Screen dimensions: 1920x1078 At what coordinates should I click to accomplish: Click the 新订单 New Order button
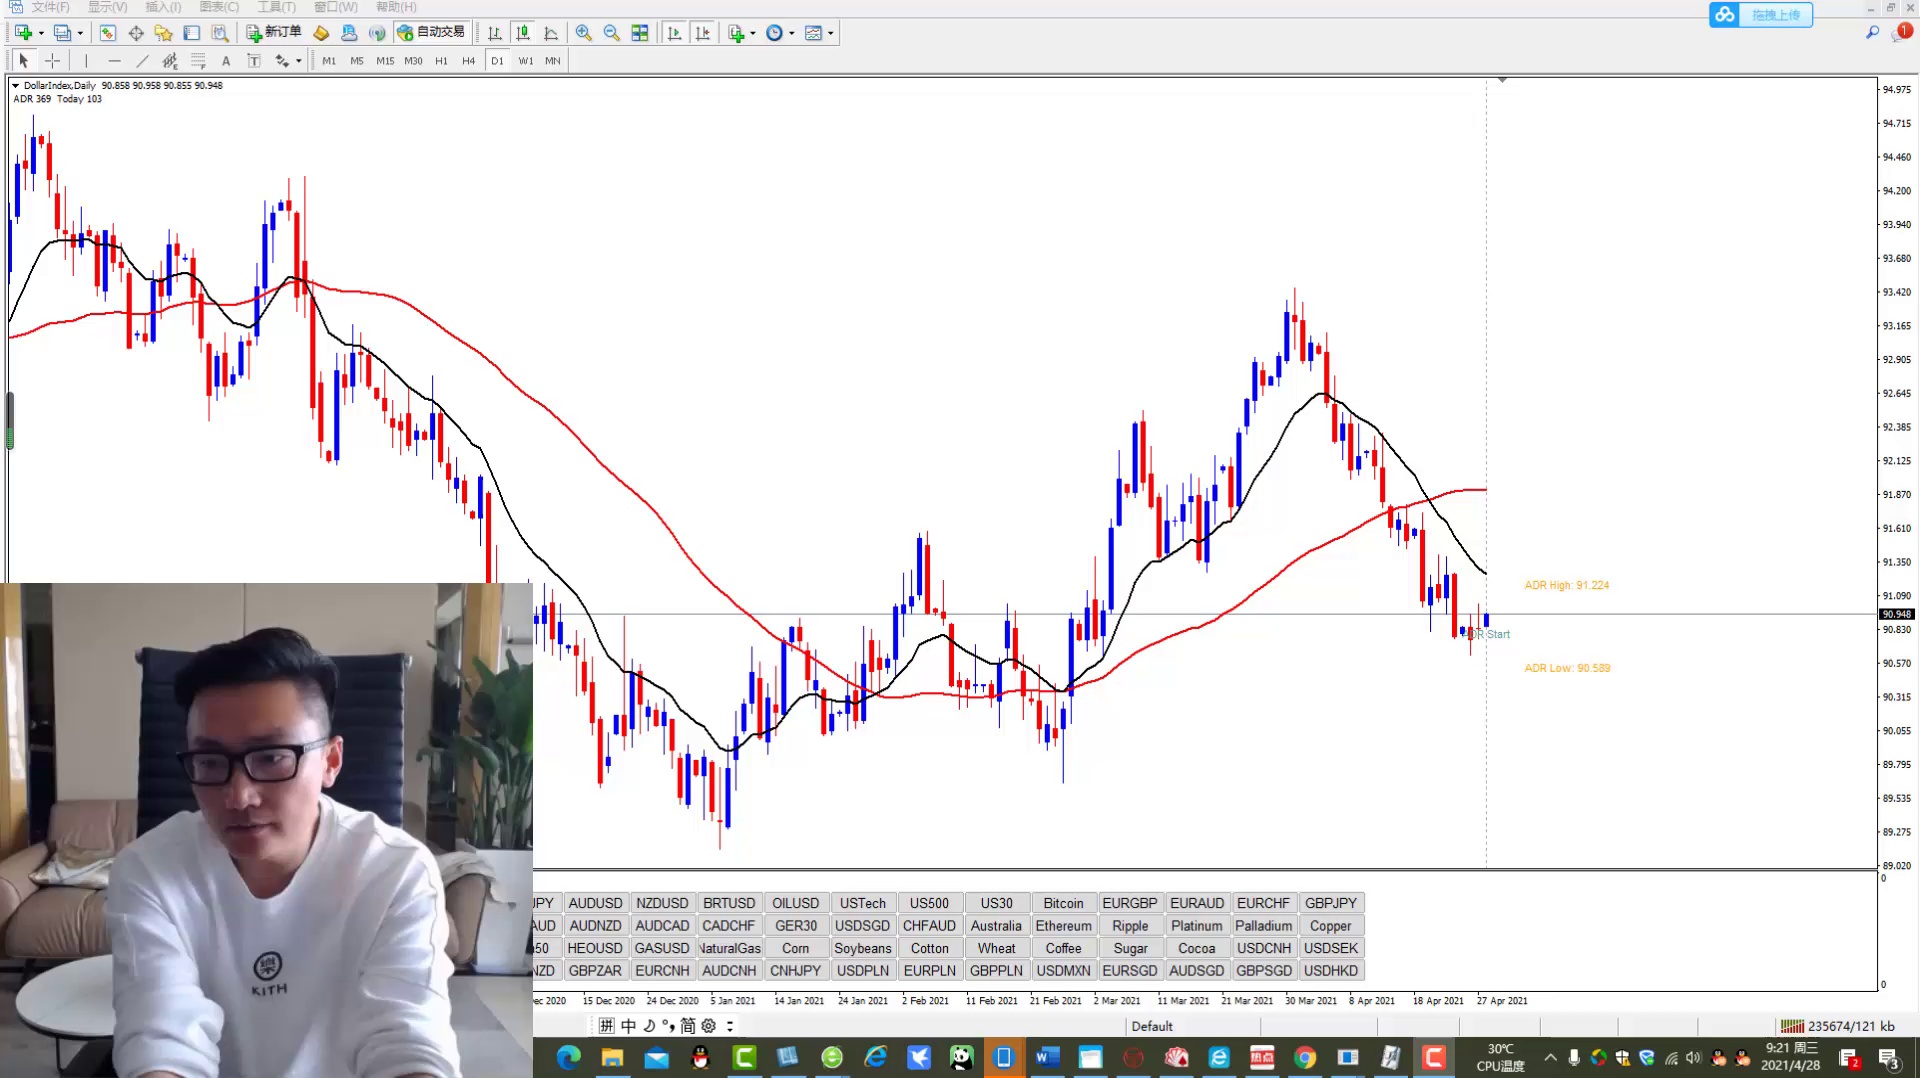[x=274, y=33]
